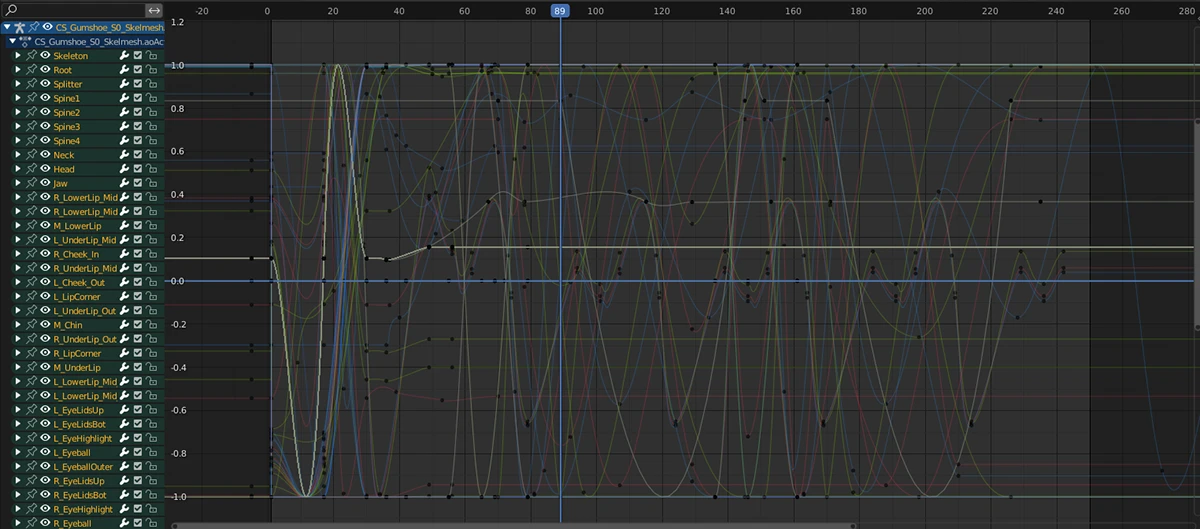Click the invert filter arrows button
This screenshot has height=529, width=1200.
154,10
